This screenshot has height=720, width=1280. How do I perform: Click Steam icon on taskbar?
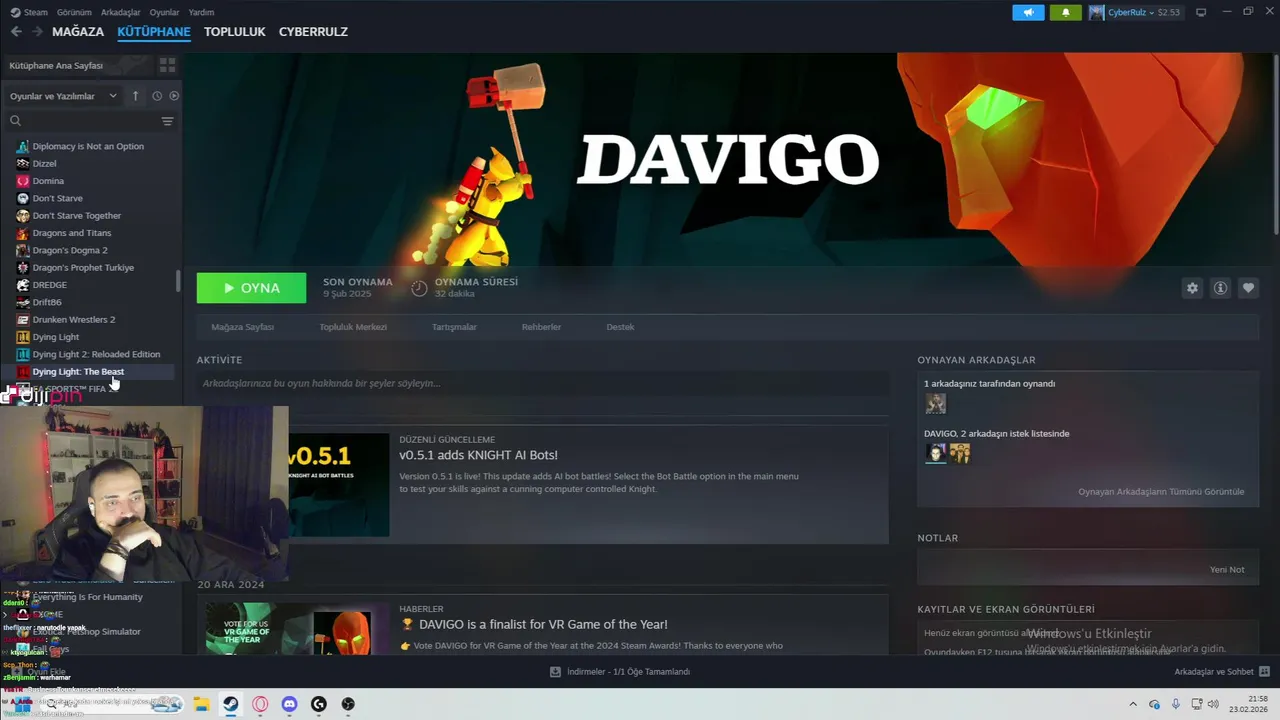click(x=230, y=704)
